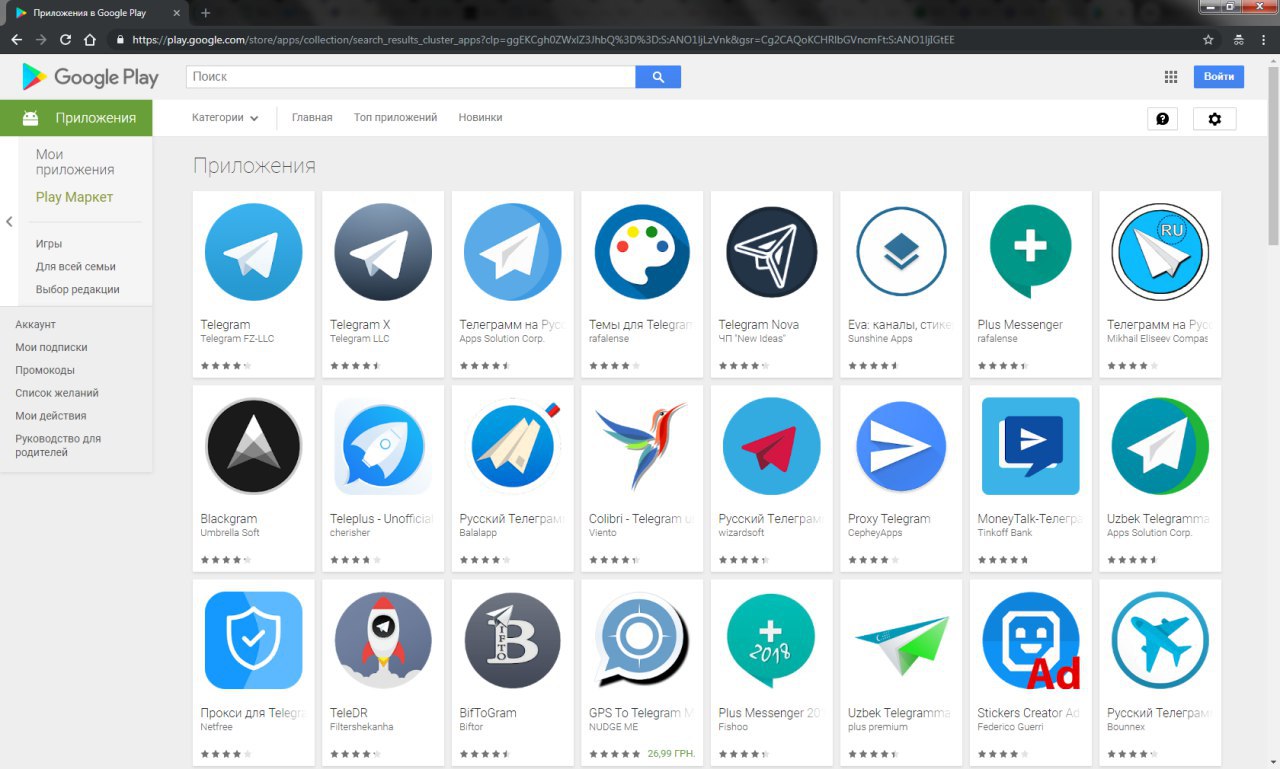Screen dimensions: 1280x769
Task: Click the CepheyApps developer name
Action: coord(875,533)
